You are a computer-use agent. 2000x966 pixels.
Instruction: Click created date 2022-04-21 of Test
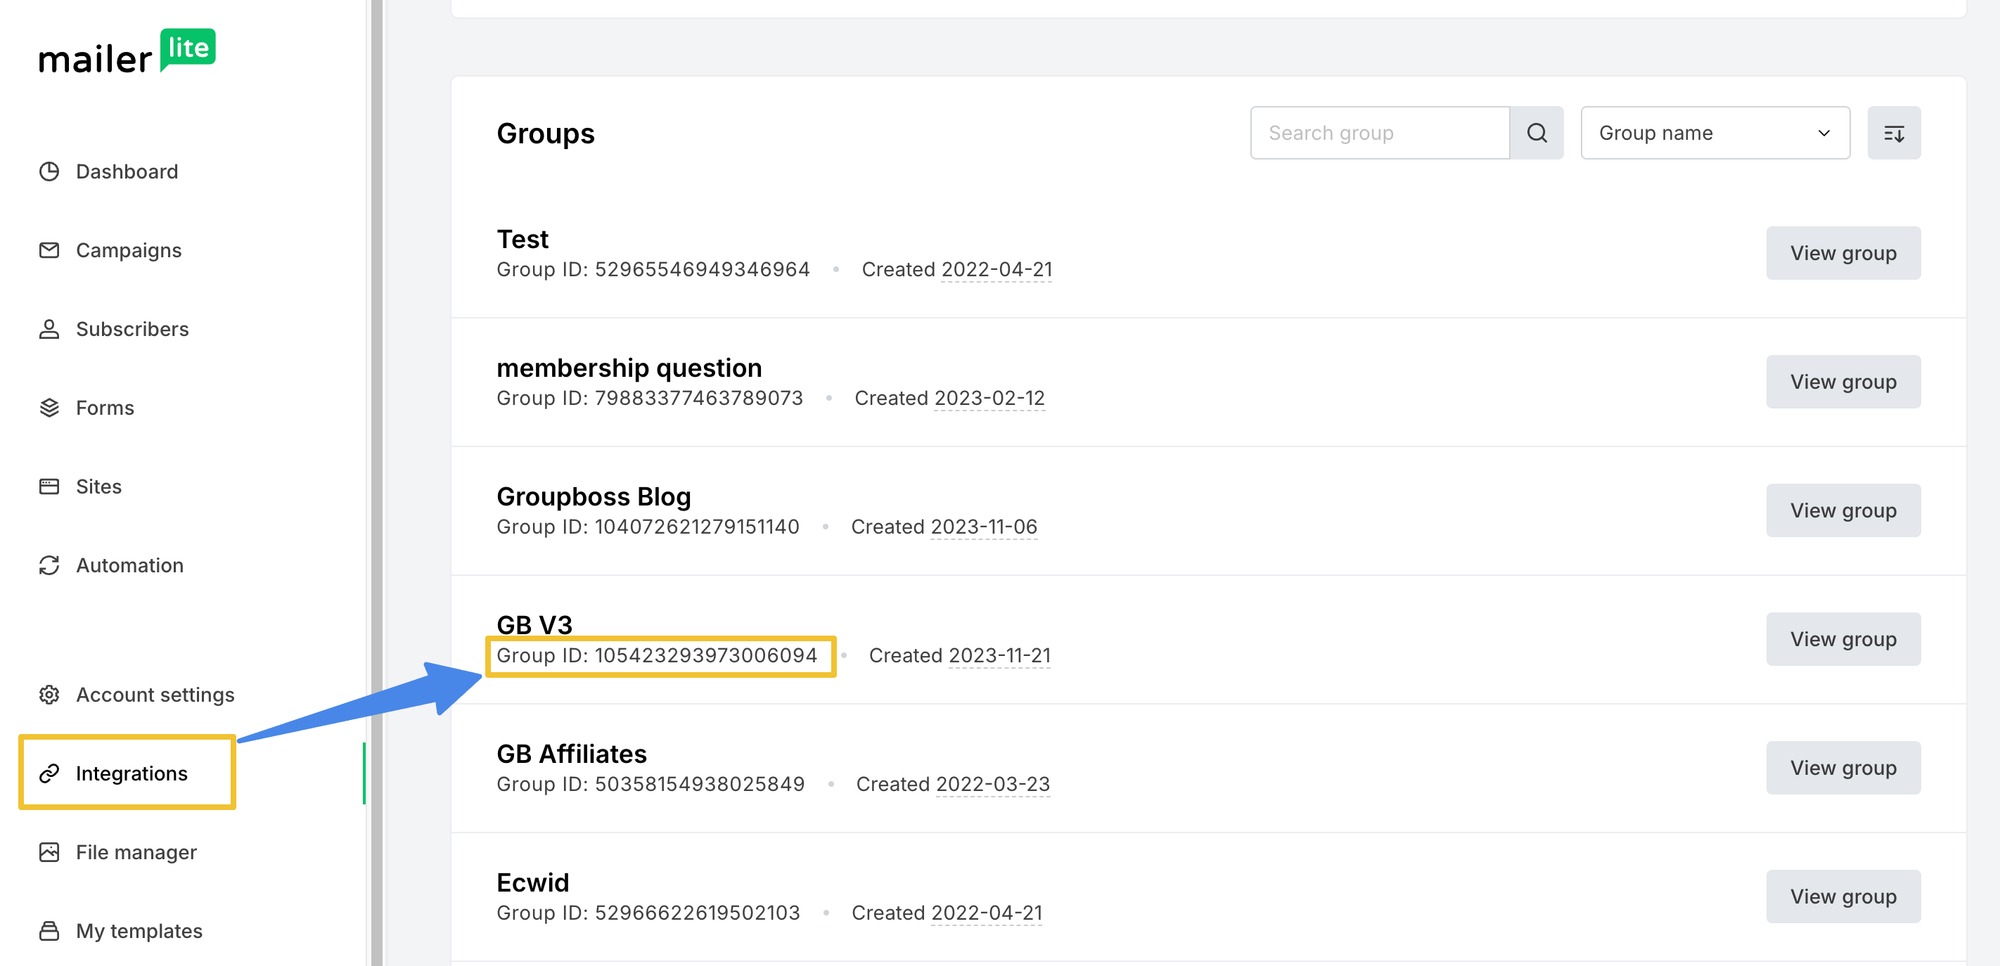coord(997,269)
